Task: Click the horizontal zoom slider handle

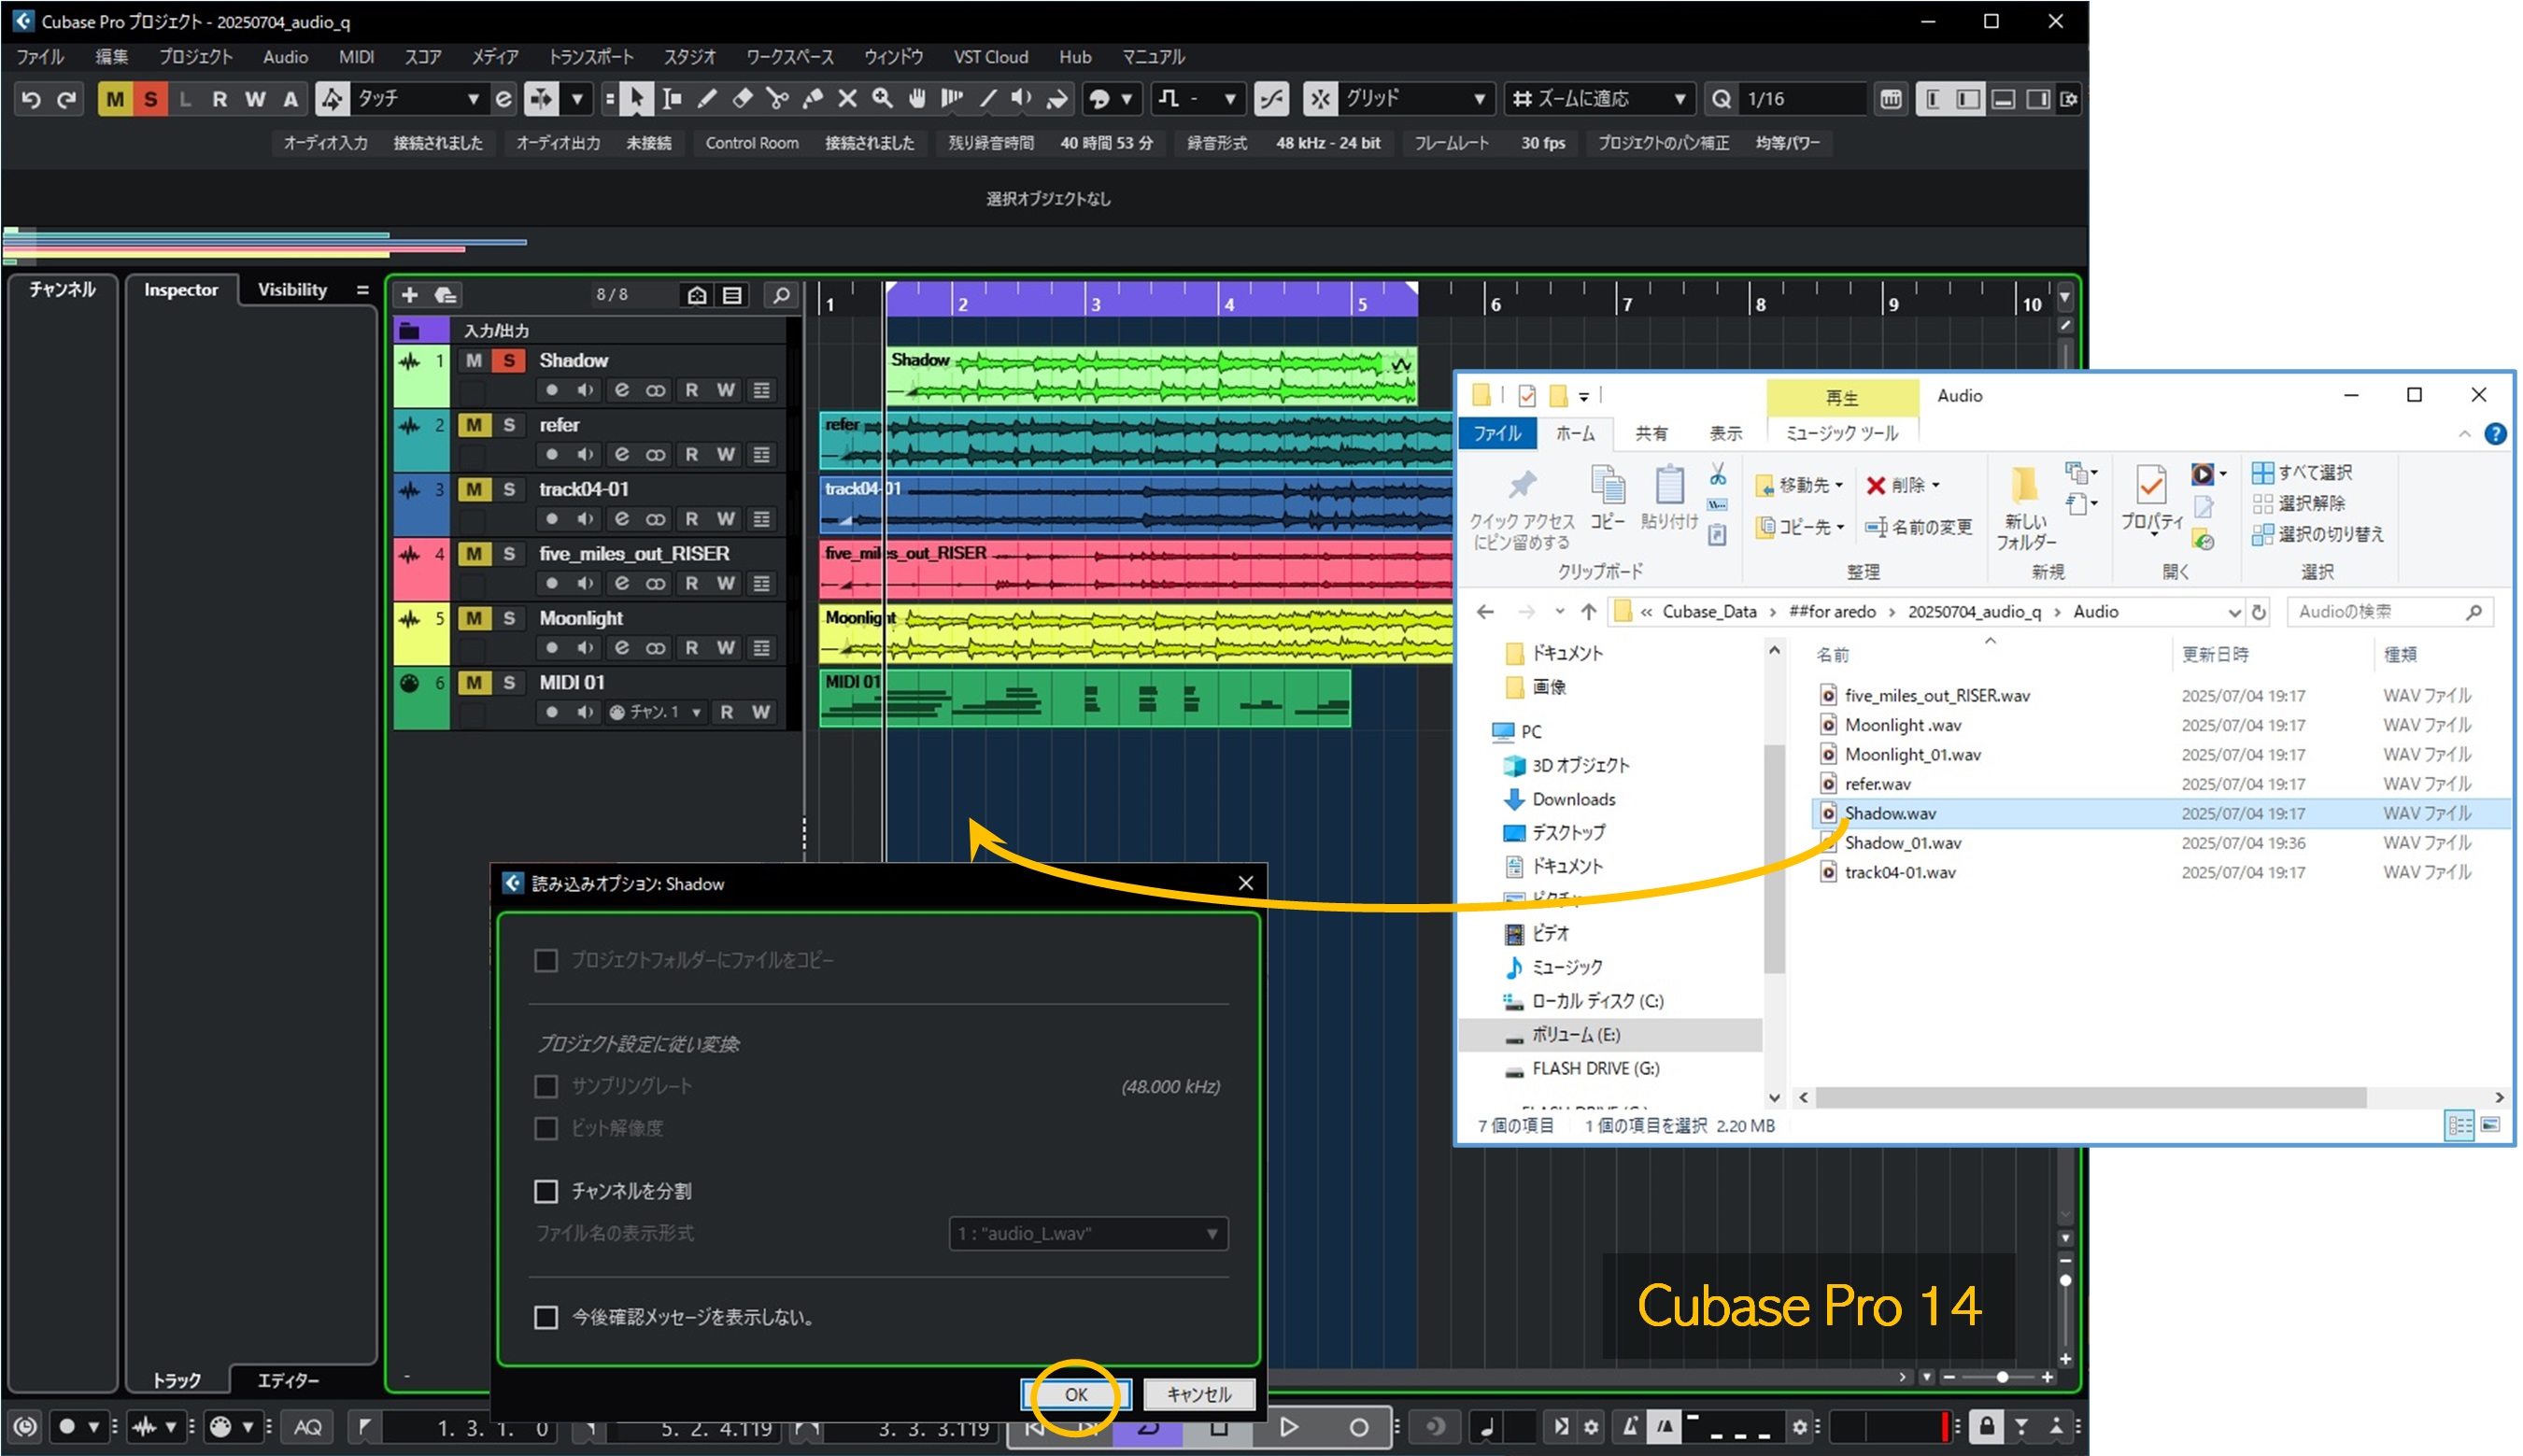Action: pos(2002,1377)
